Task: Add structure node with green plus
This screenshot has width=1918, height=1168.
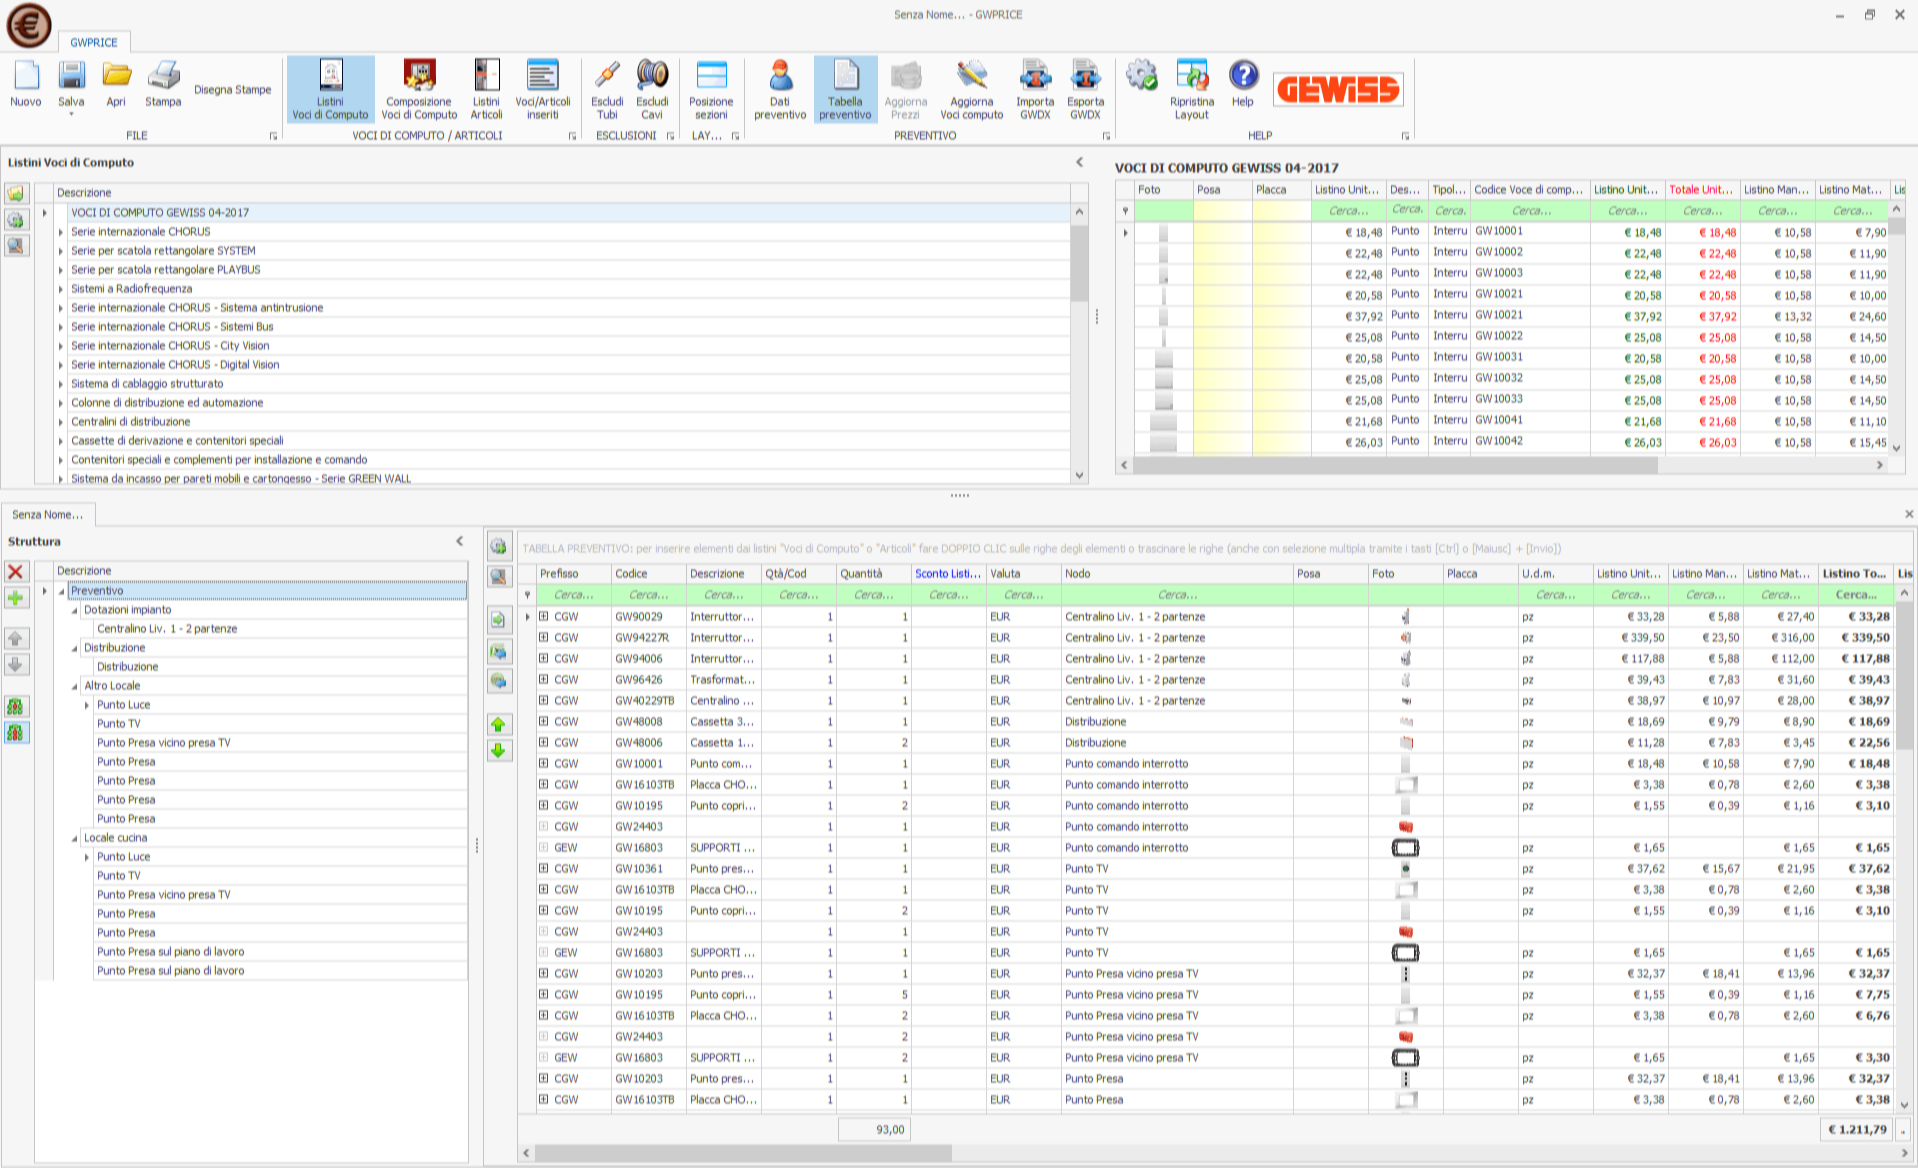Action: 16,598
